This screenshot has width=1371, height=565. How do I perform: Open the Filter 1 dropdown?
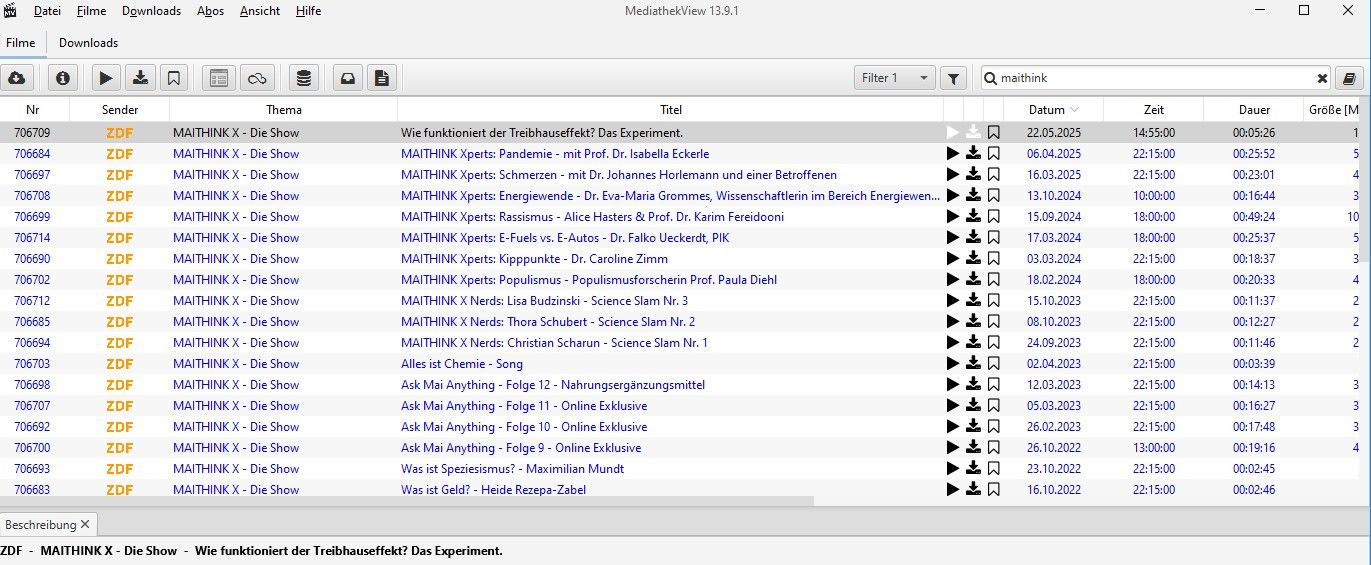pyautogui.click(x=895, y=78)
